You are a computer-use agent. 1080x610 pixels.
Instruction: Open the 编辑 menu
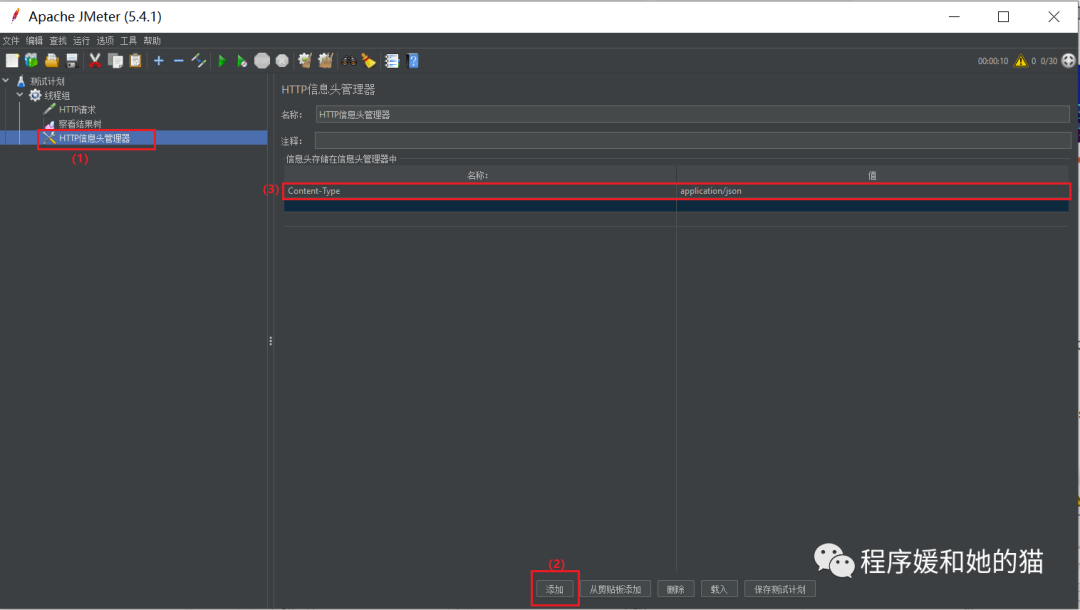click(x=34, y=41)
